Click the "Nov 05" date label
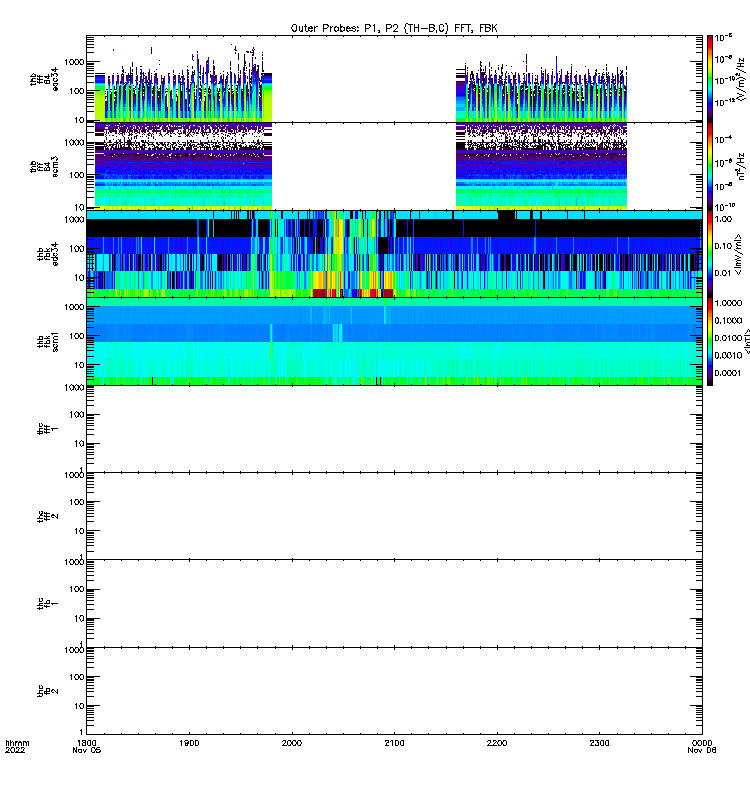Screen dimensions: 750x800 point(87,750)
